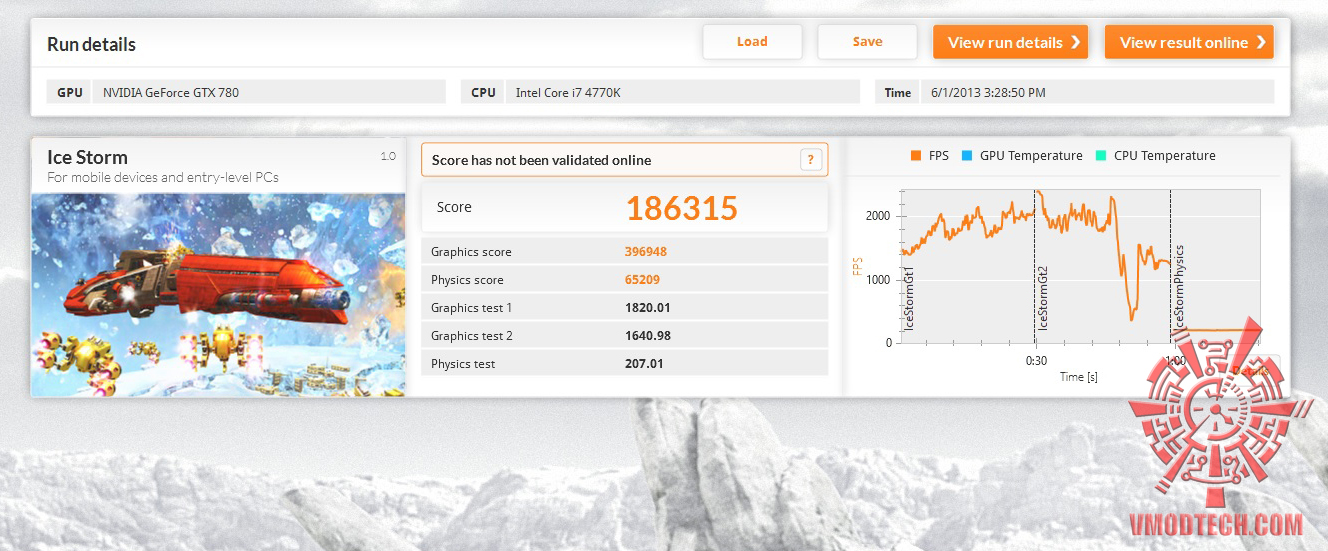Click the FPS line graph area
Viewport: 1328px width, 551px height.
1080,267
